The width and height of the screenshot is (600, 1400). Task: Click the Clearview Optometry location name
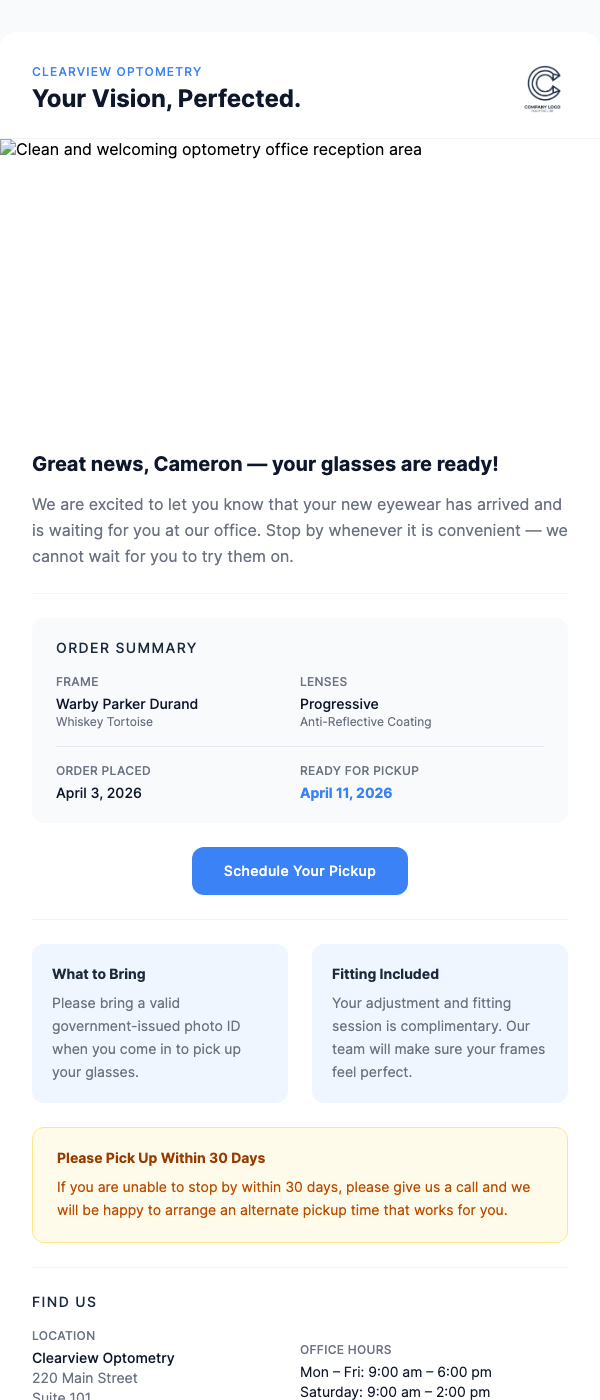103,1357
